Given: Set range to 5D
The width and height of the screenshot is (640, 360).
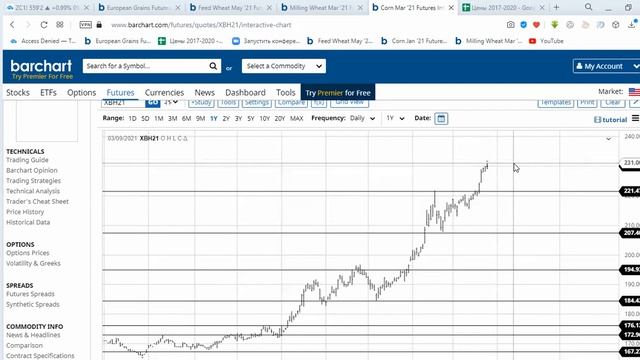Looking at the screenshot, I should pos(145,118).
